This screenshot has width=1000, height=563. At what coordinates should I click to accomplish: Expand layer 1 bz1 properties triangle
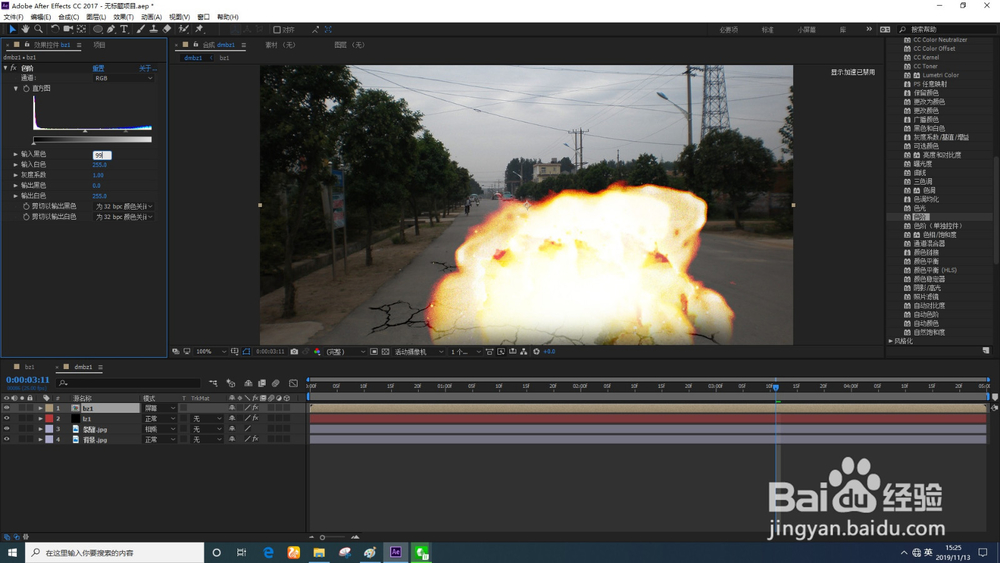coord(40,408)
